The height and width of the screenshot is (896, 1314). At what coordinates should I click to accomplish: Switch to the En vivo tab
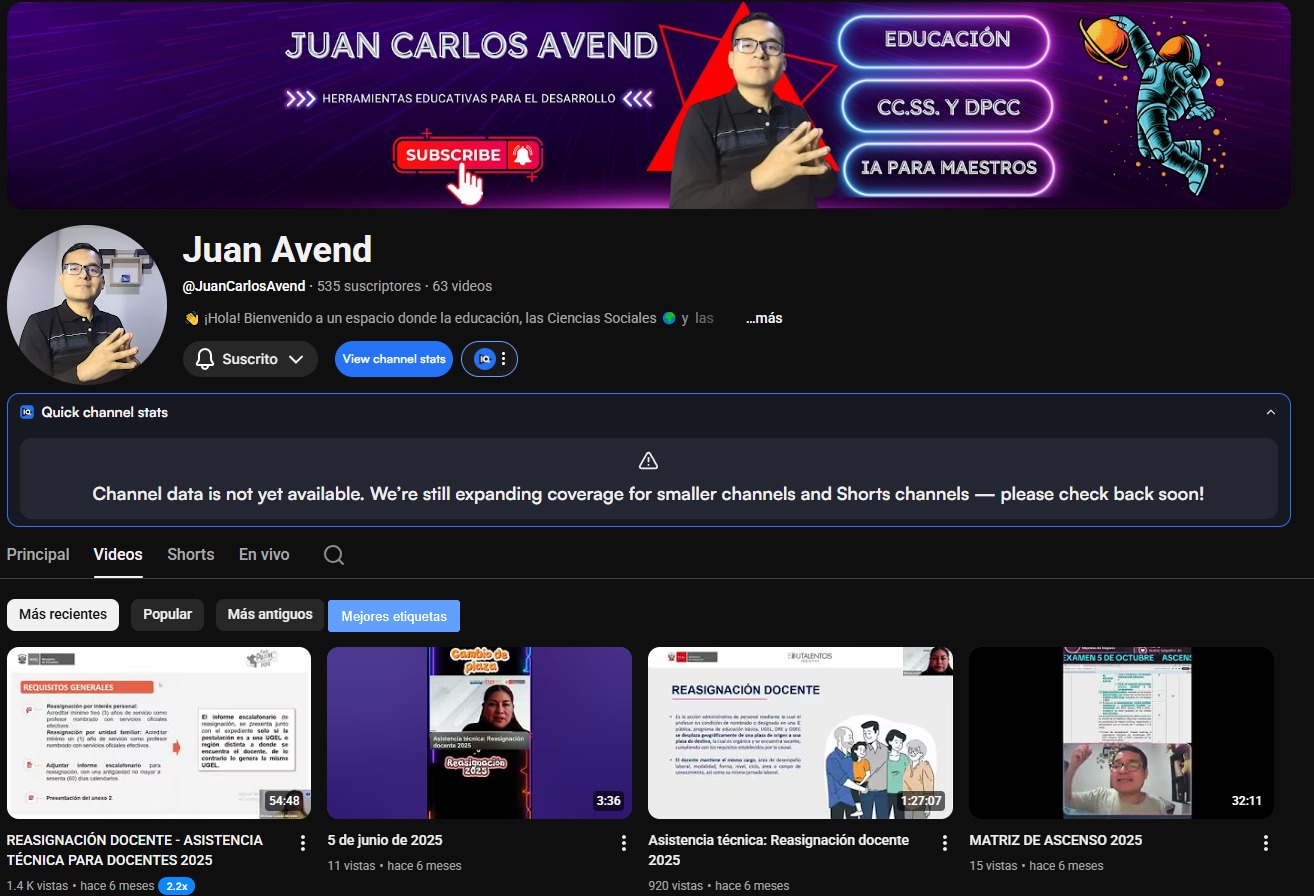point(264,555)
